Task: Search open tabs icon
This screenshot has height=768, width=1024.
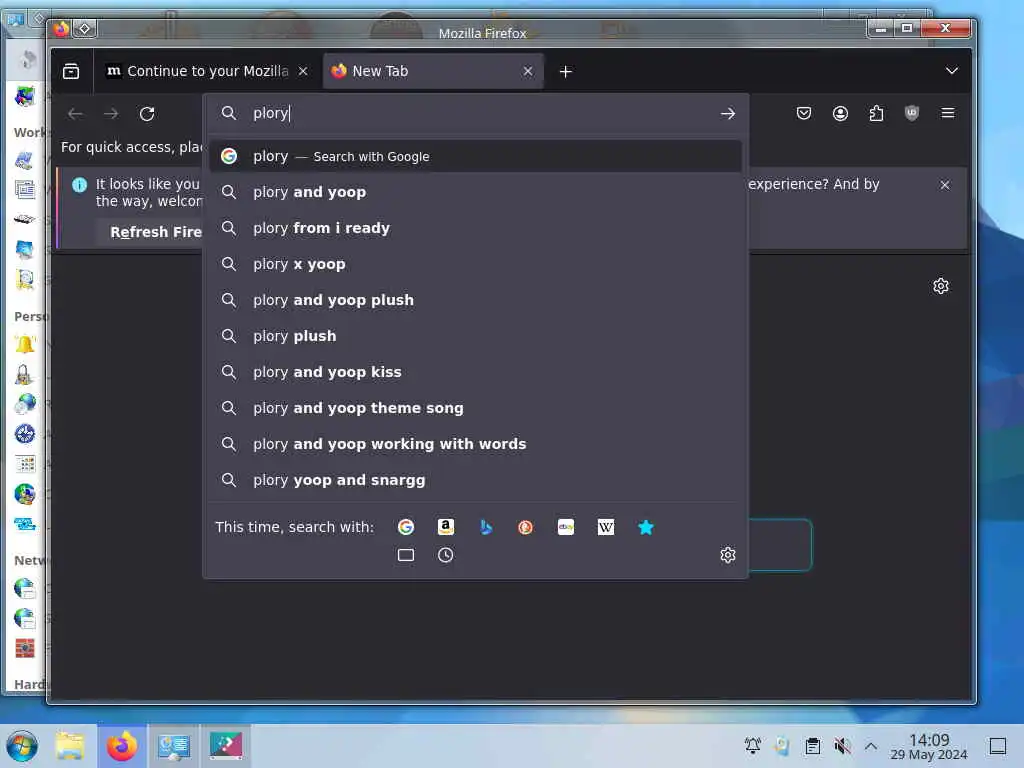Action: [406, 555]
